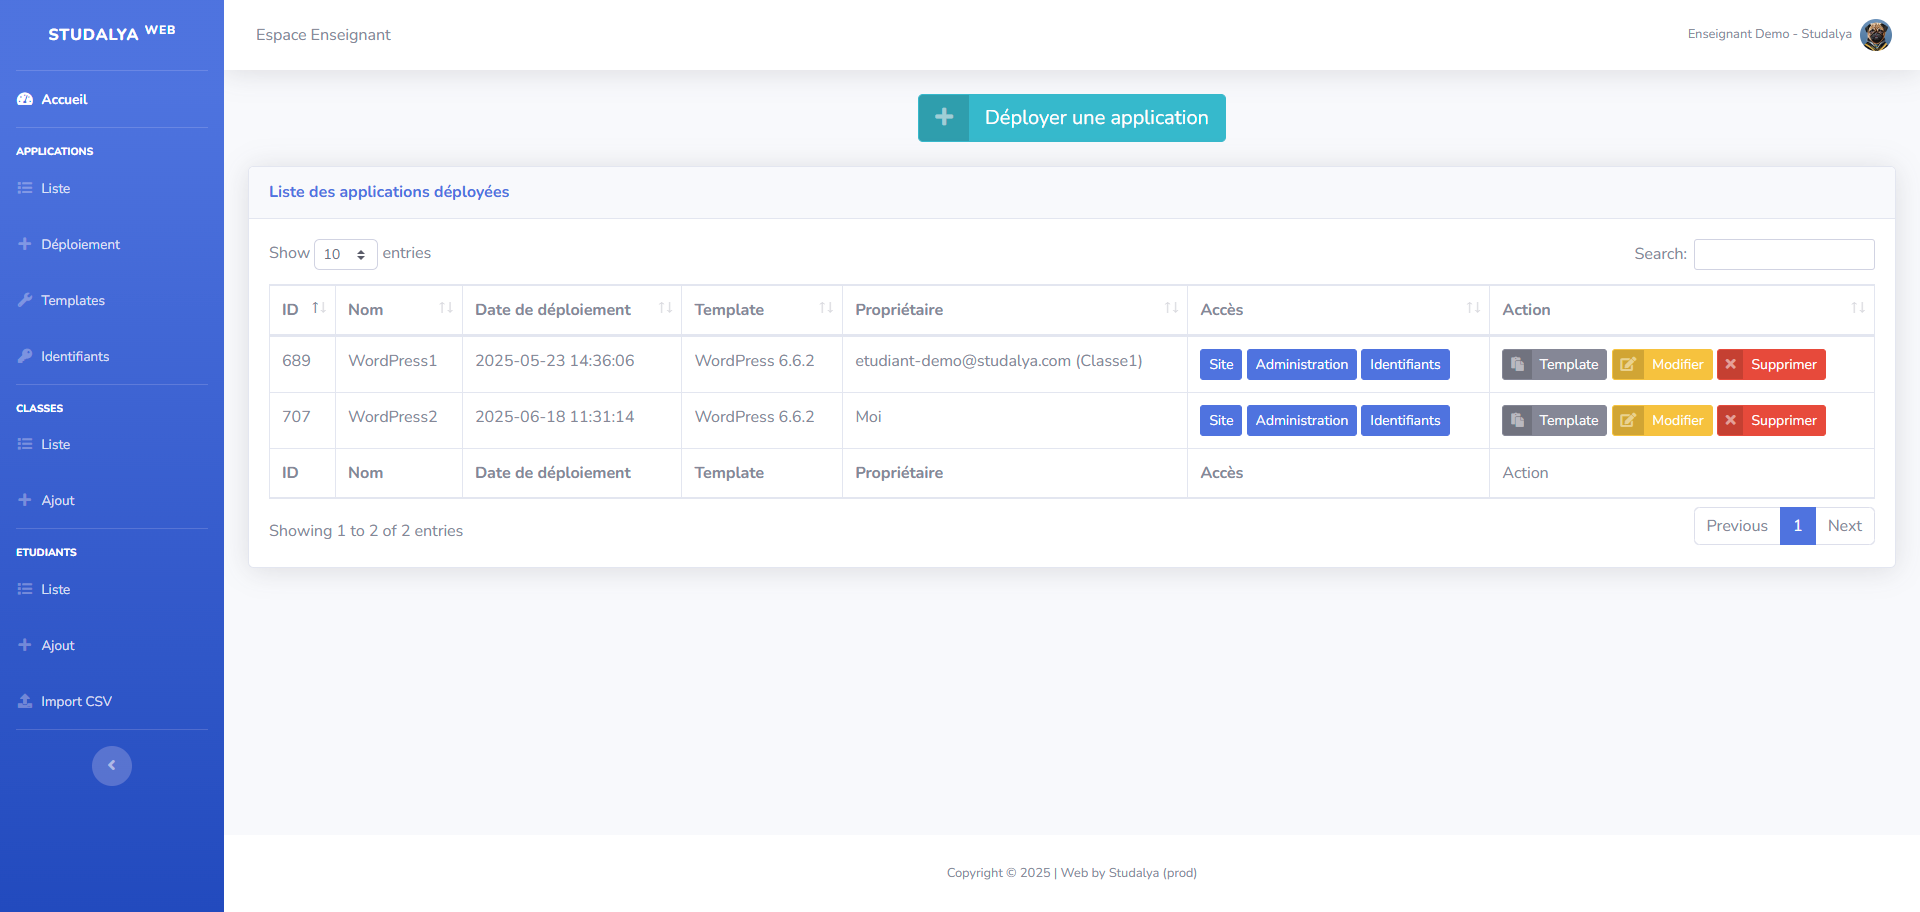1920x912 pixels.
Task: Click Modifier edit icon for WordPress2
Action: click(1627, 421)
